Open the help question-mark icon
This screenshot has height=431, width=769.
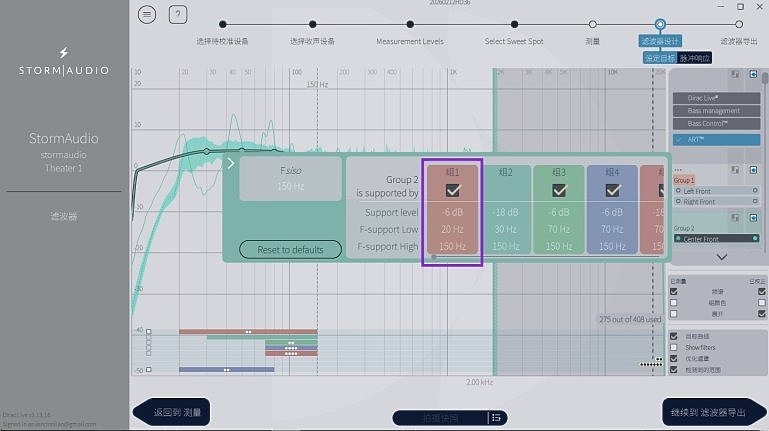coord(178,15)
